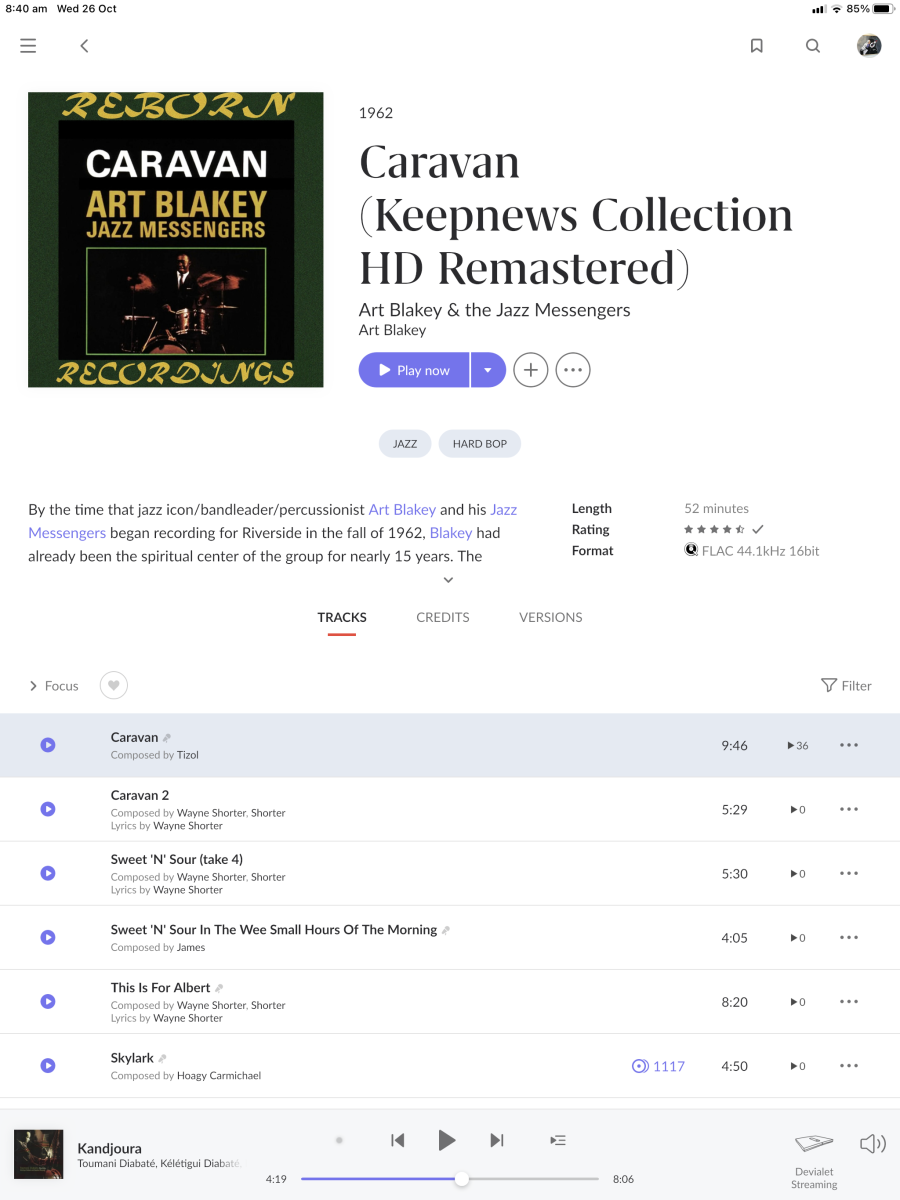Expand the Focus options
This screenshot has width=900, height=1200.
(x=54, y=686)
